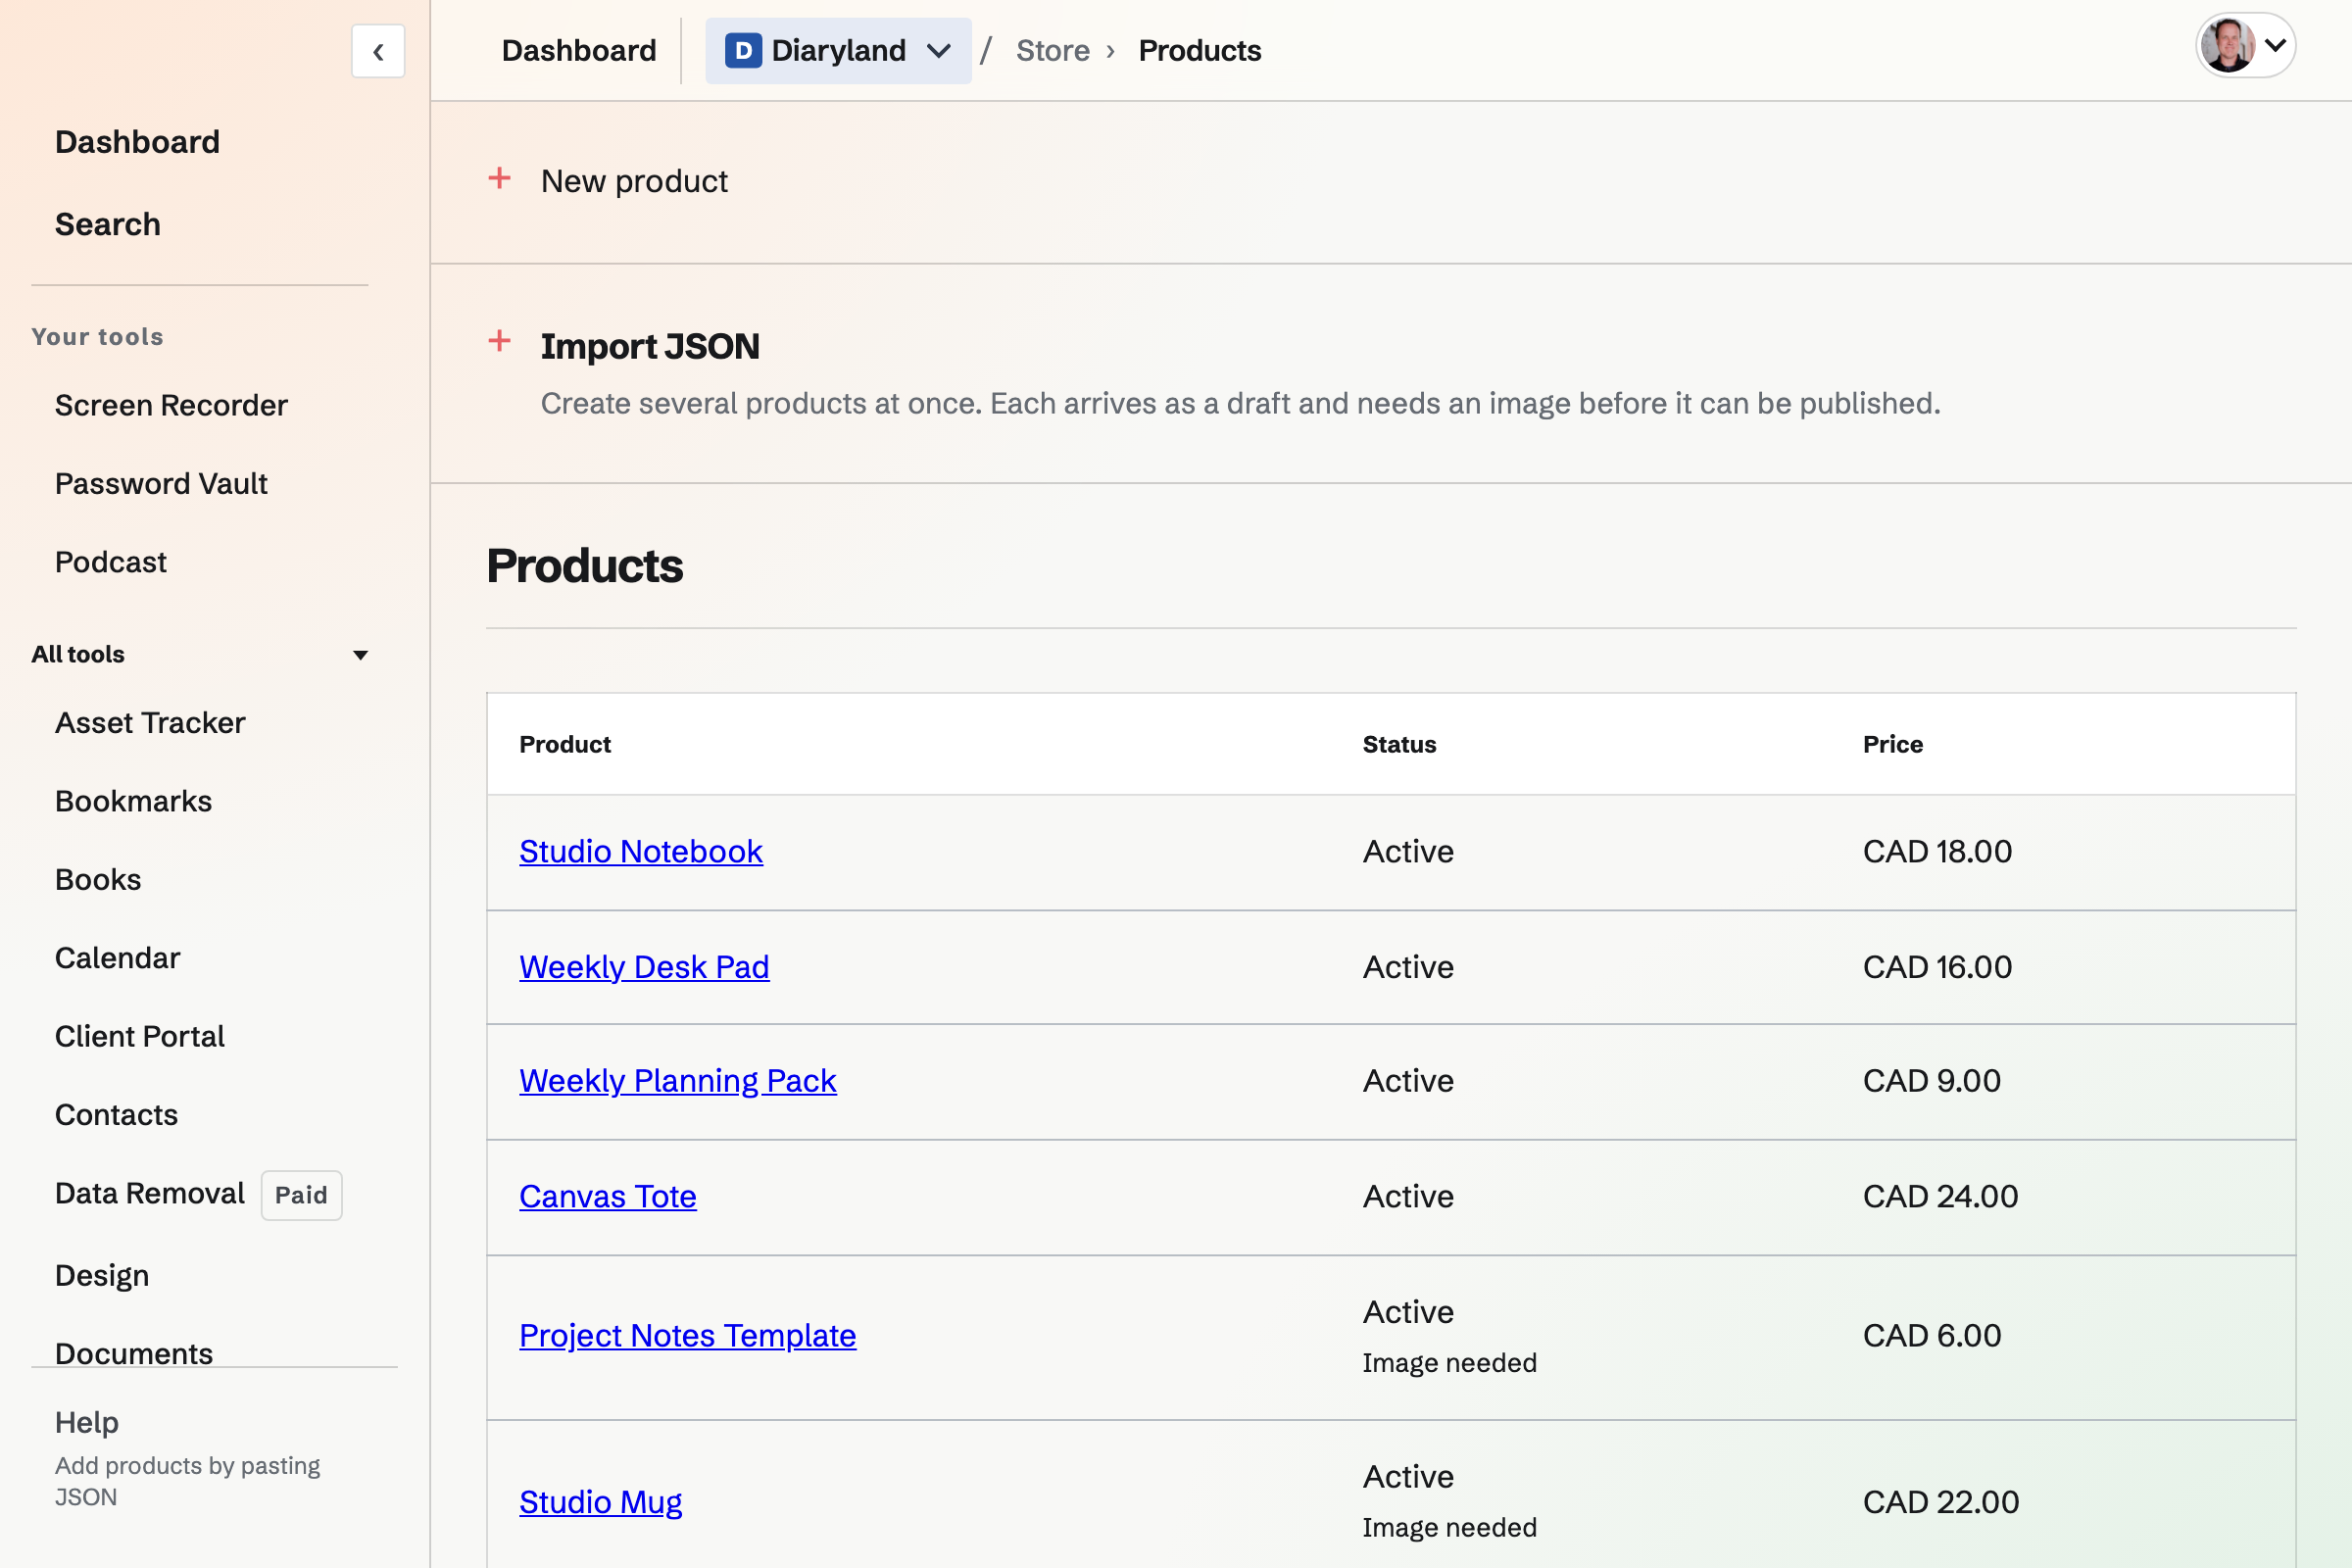Open Help in the sidebar

pyautogui.click(x=87, y=1422)
